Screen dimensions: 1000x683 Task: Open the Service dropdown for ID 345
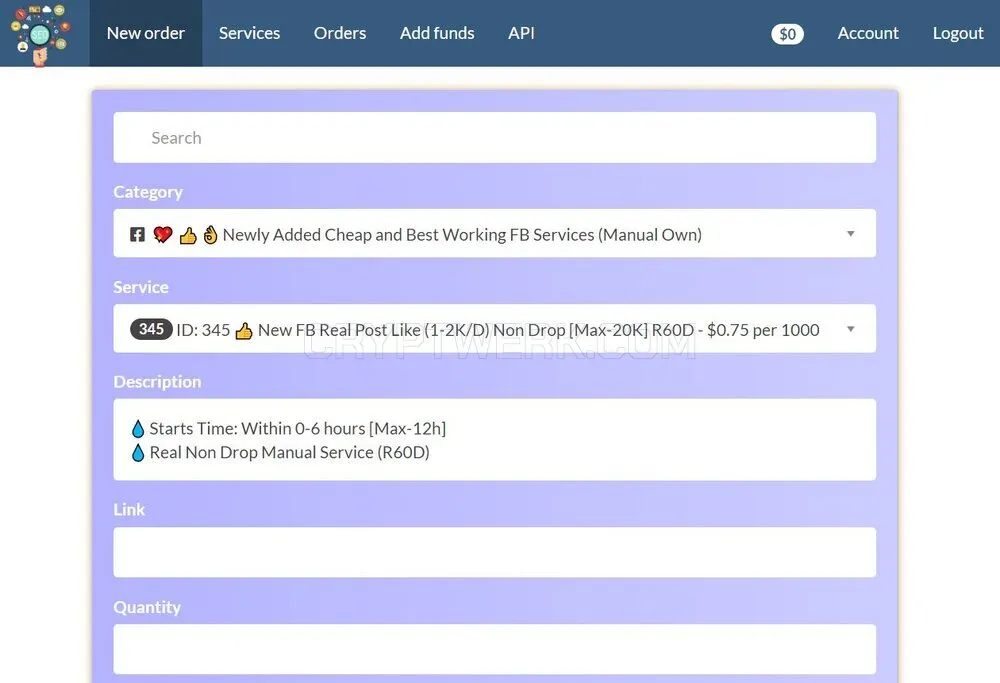point(494,329)
